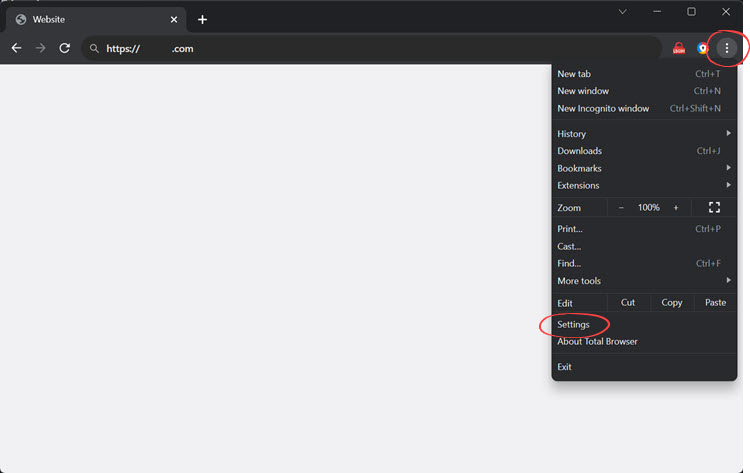This screenshot has height=473, width=750.
Task: Open the tab search chevron
Action: pos(622,11)
